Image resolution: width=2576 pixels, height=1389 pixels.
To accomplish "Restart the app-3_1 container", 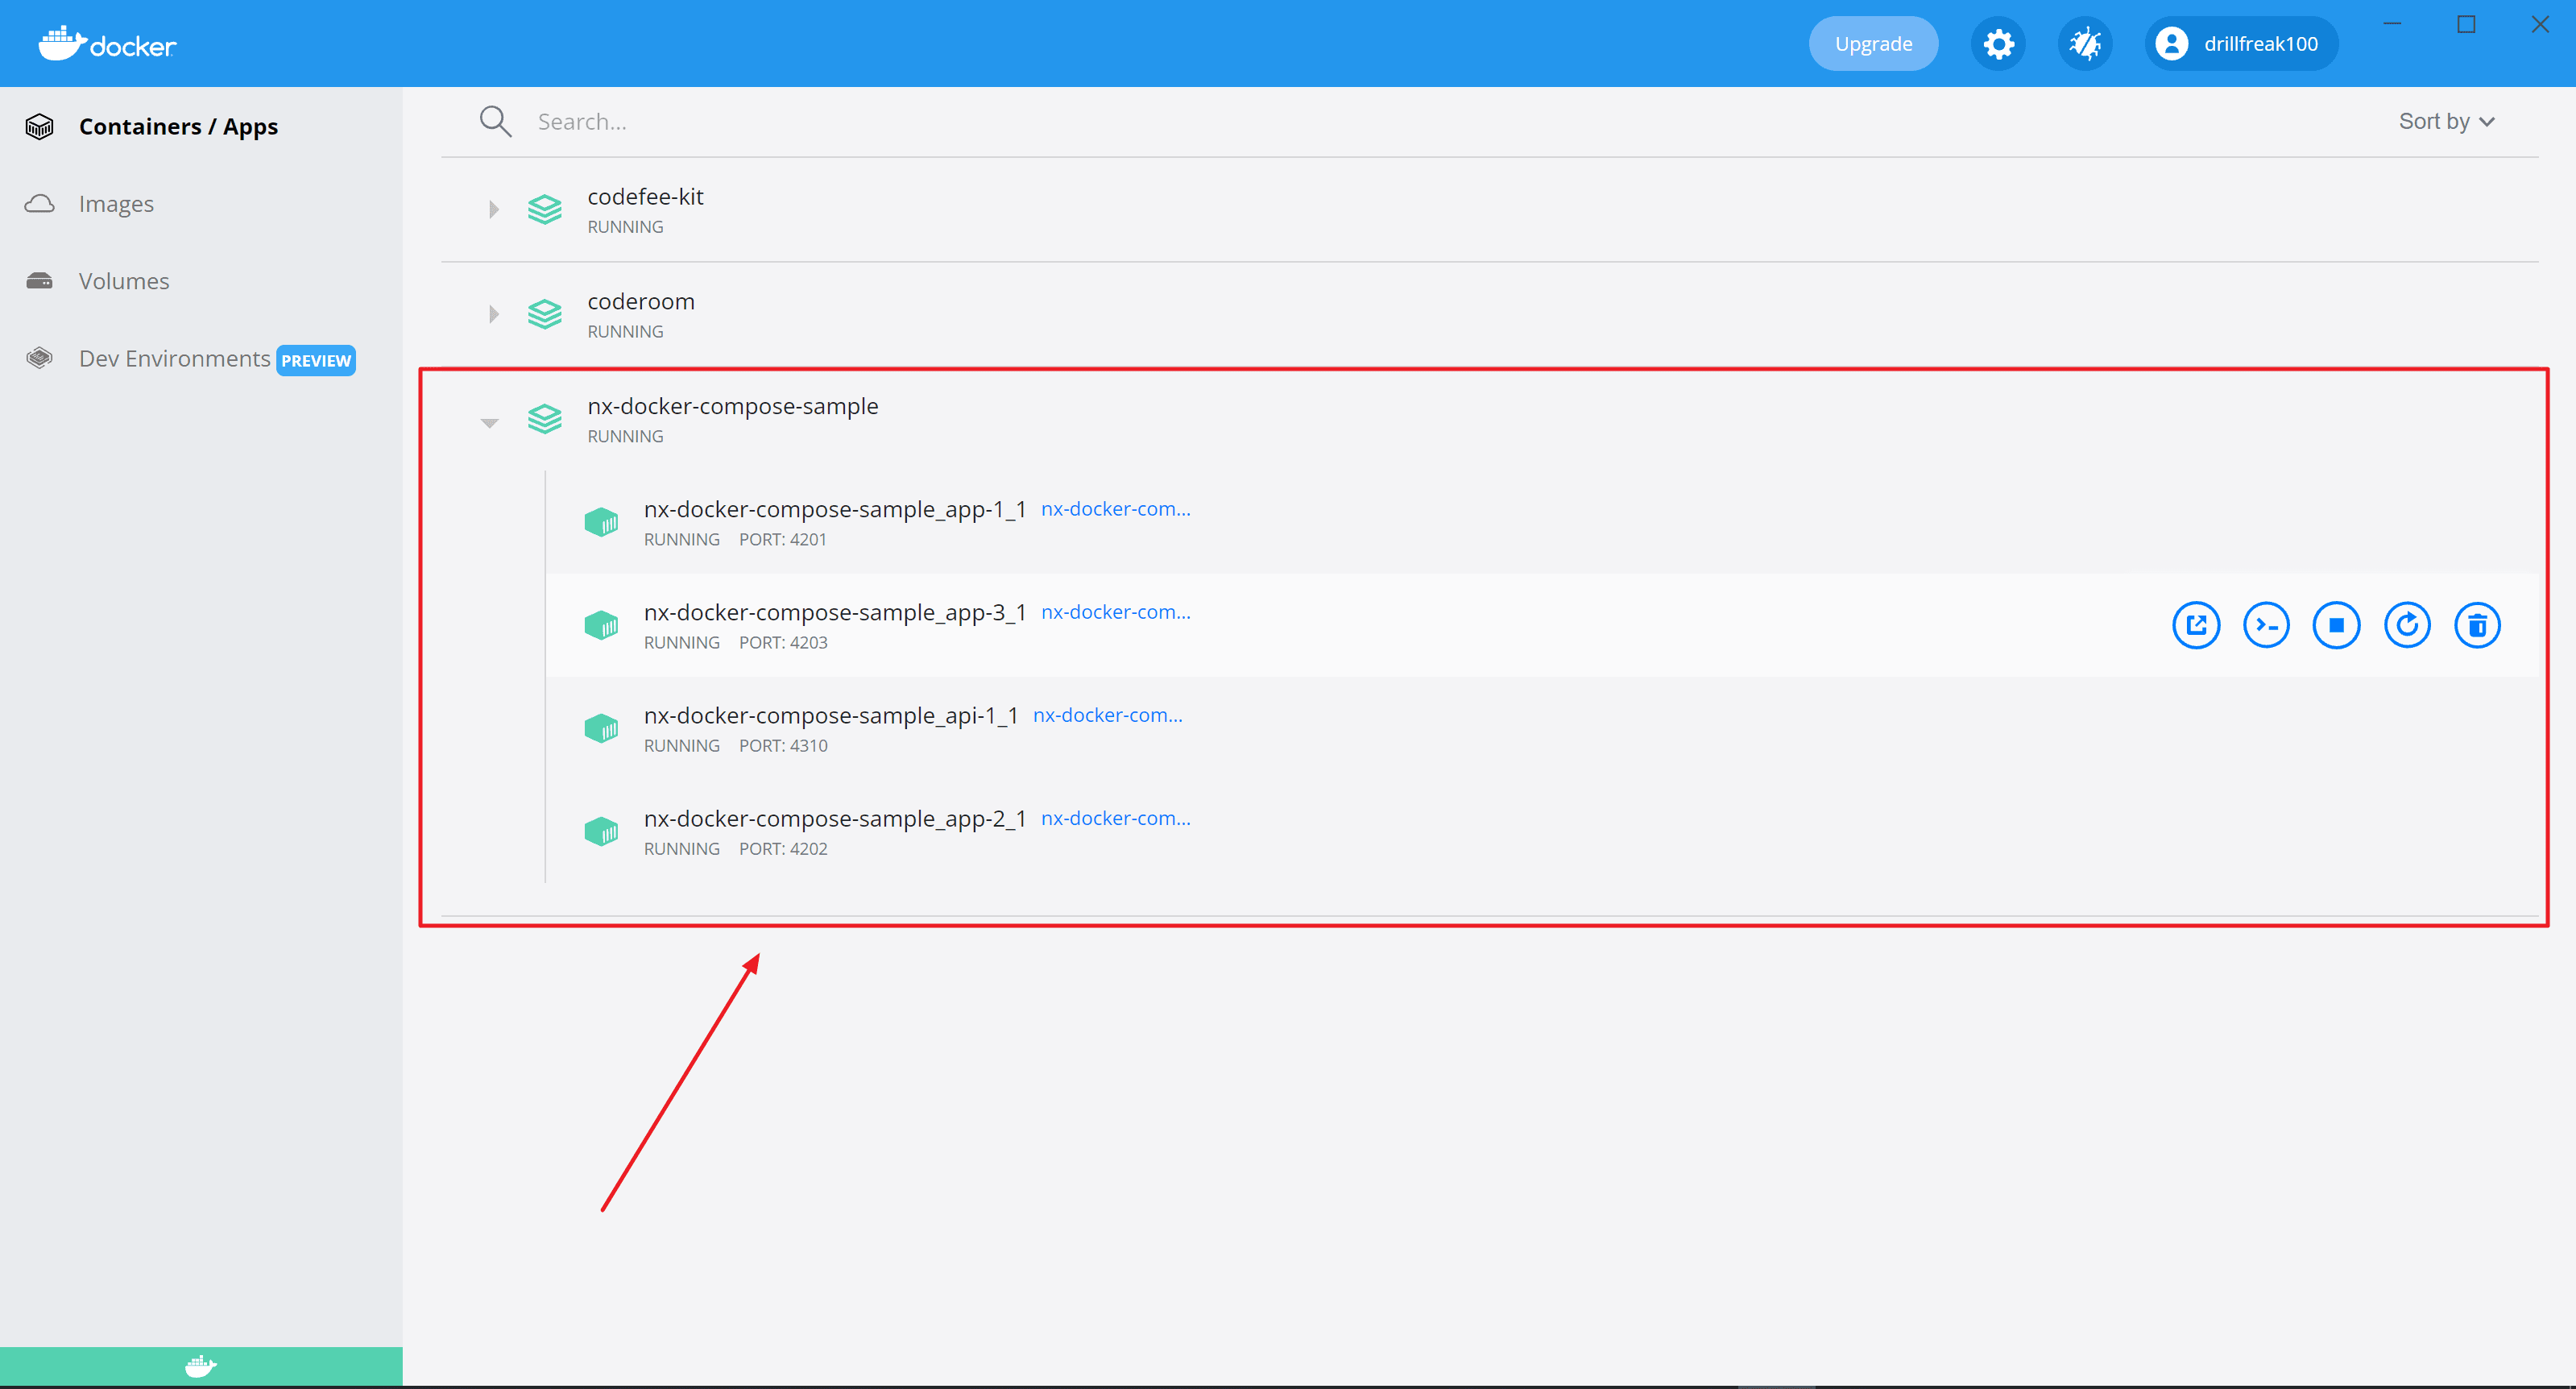I will 2407,625.
